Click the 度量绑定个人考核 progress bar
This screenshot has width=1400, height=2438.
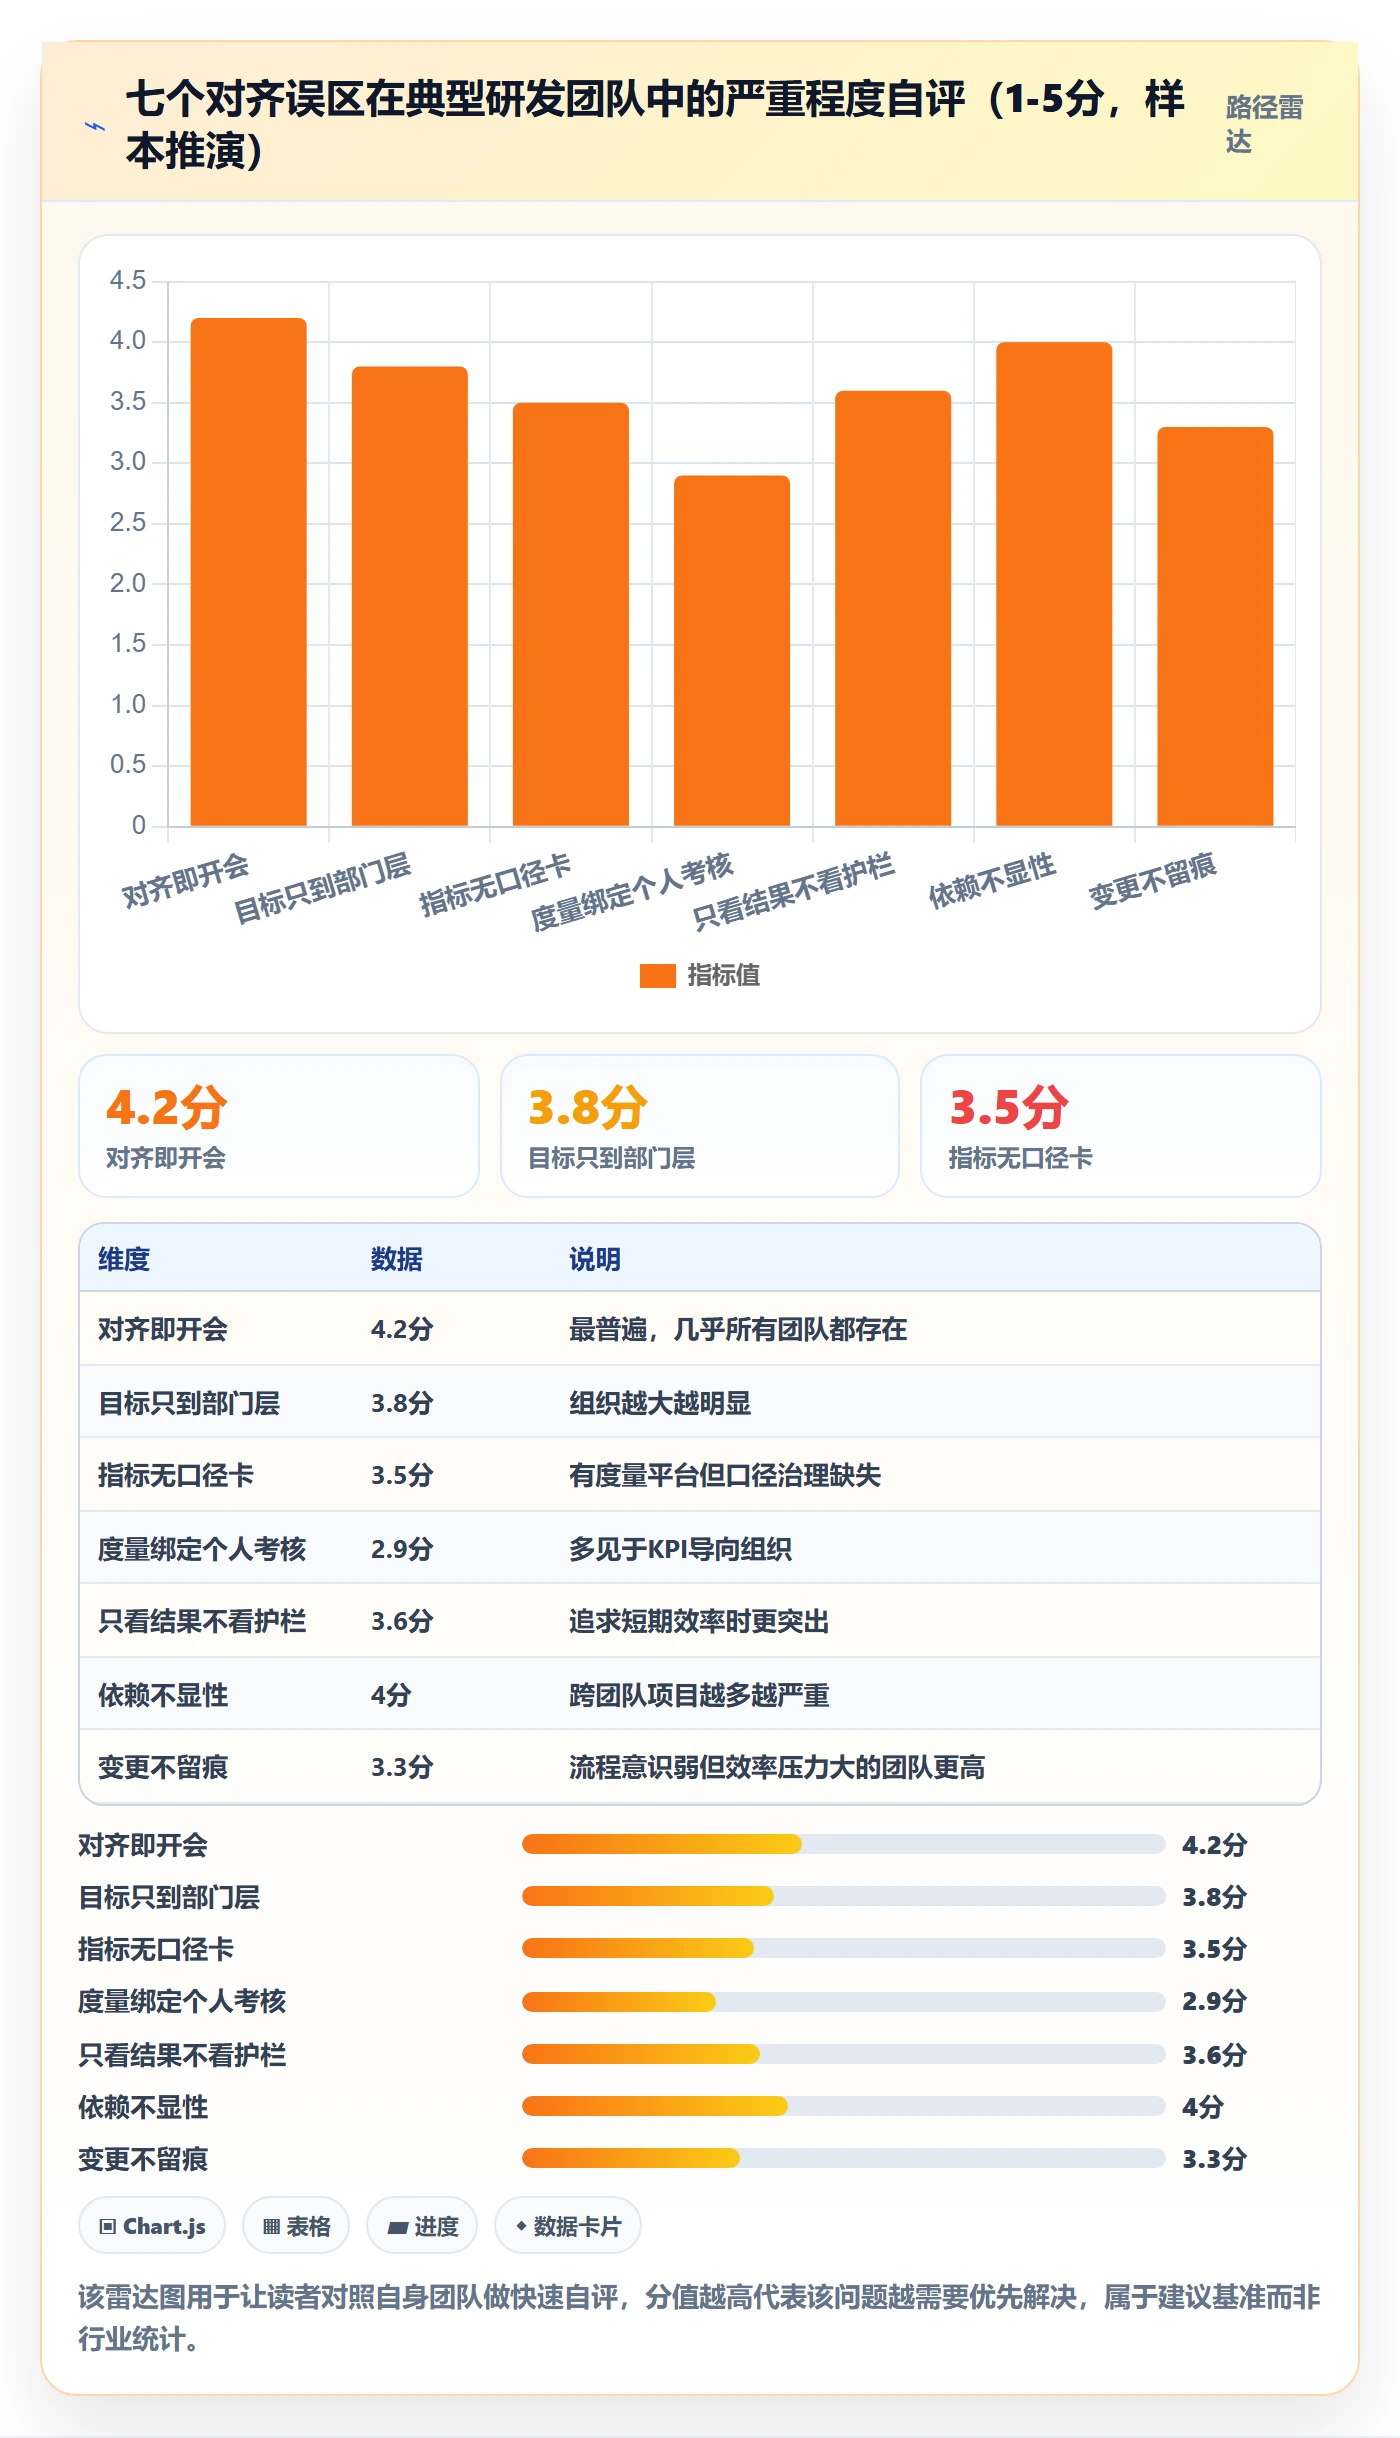click(843, 2001)
